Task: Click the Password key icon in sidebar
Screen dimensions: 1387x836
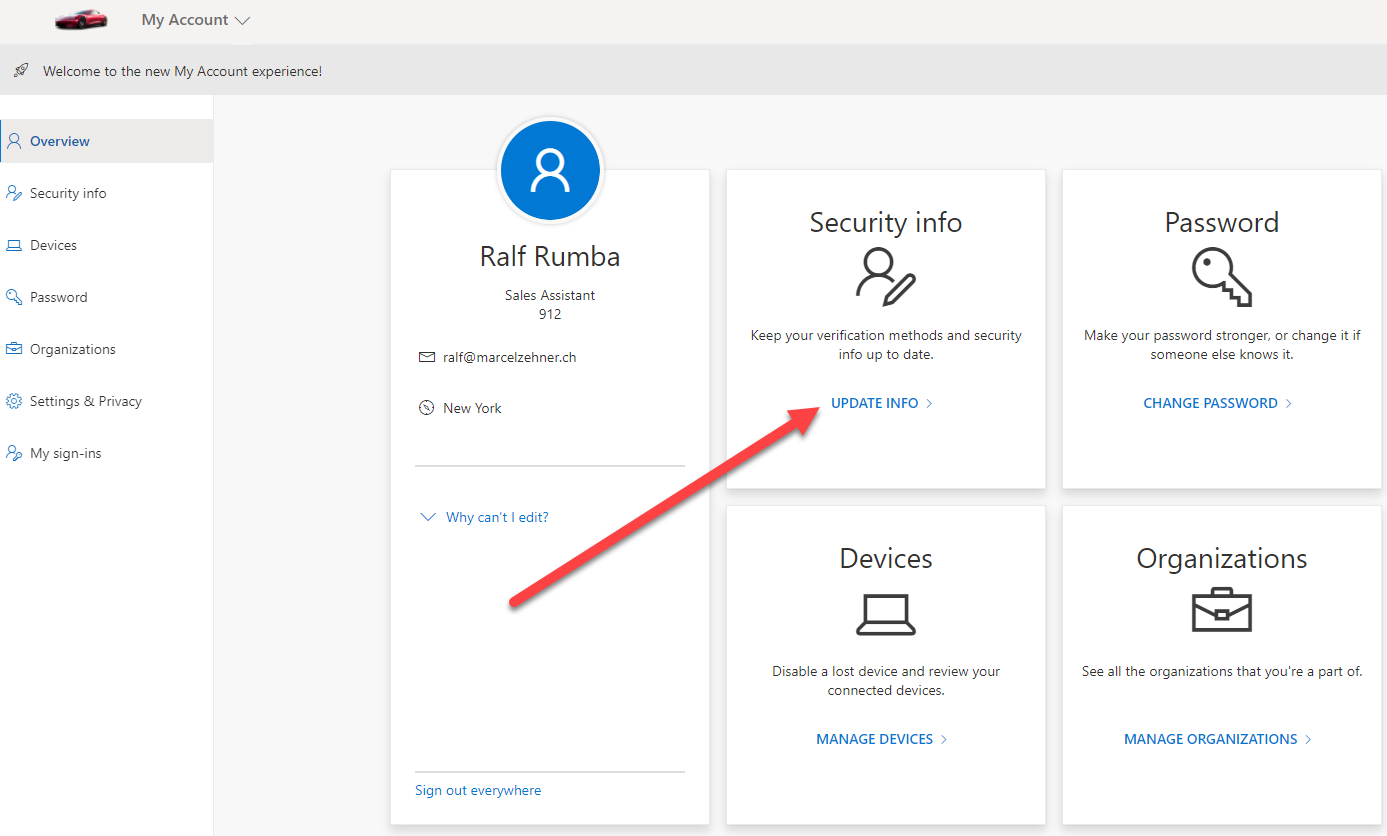Action: coord(14,297)
